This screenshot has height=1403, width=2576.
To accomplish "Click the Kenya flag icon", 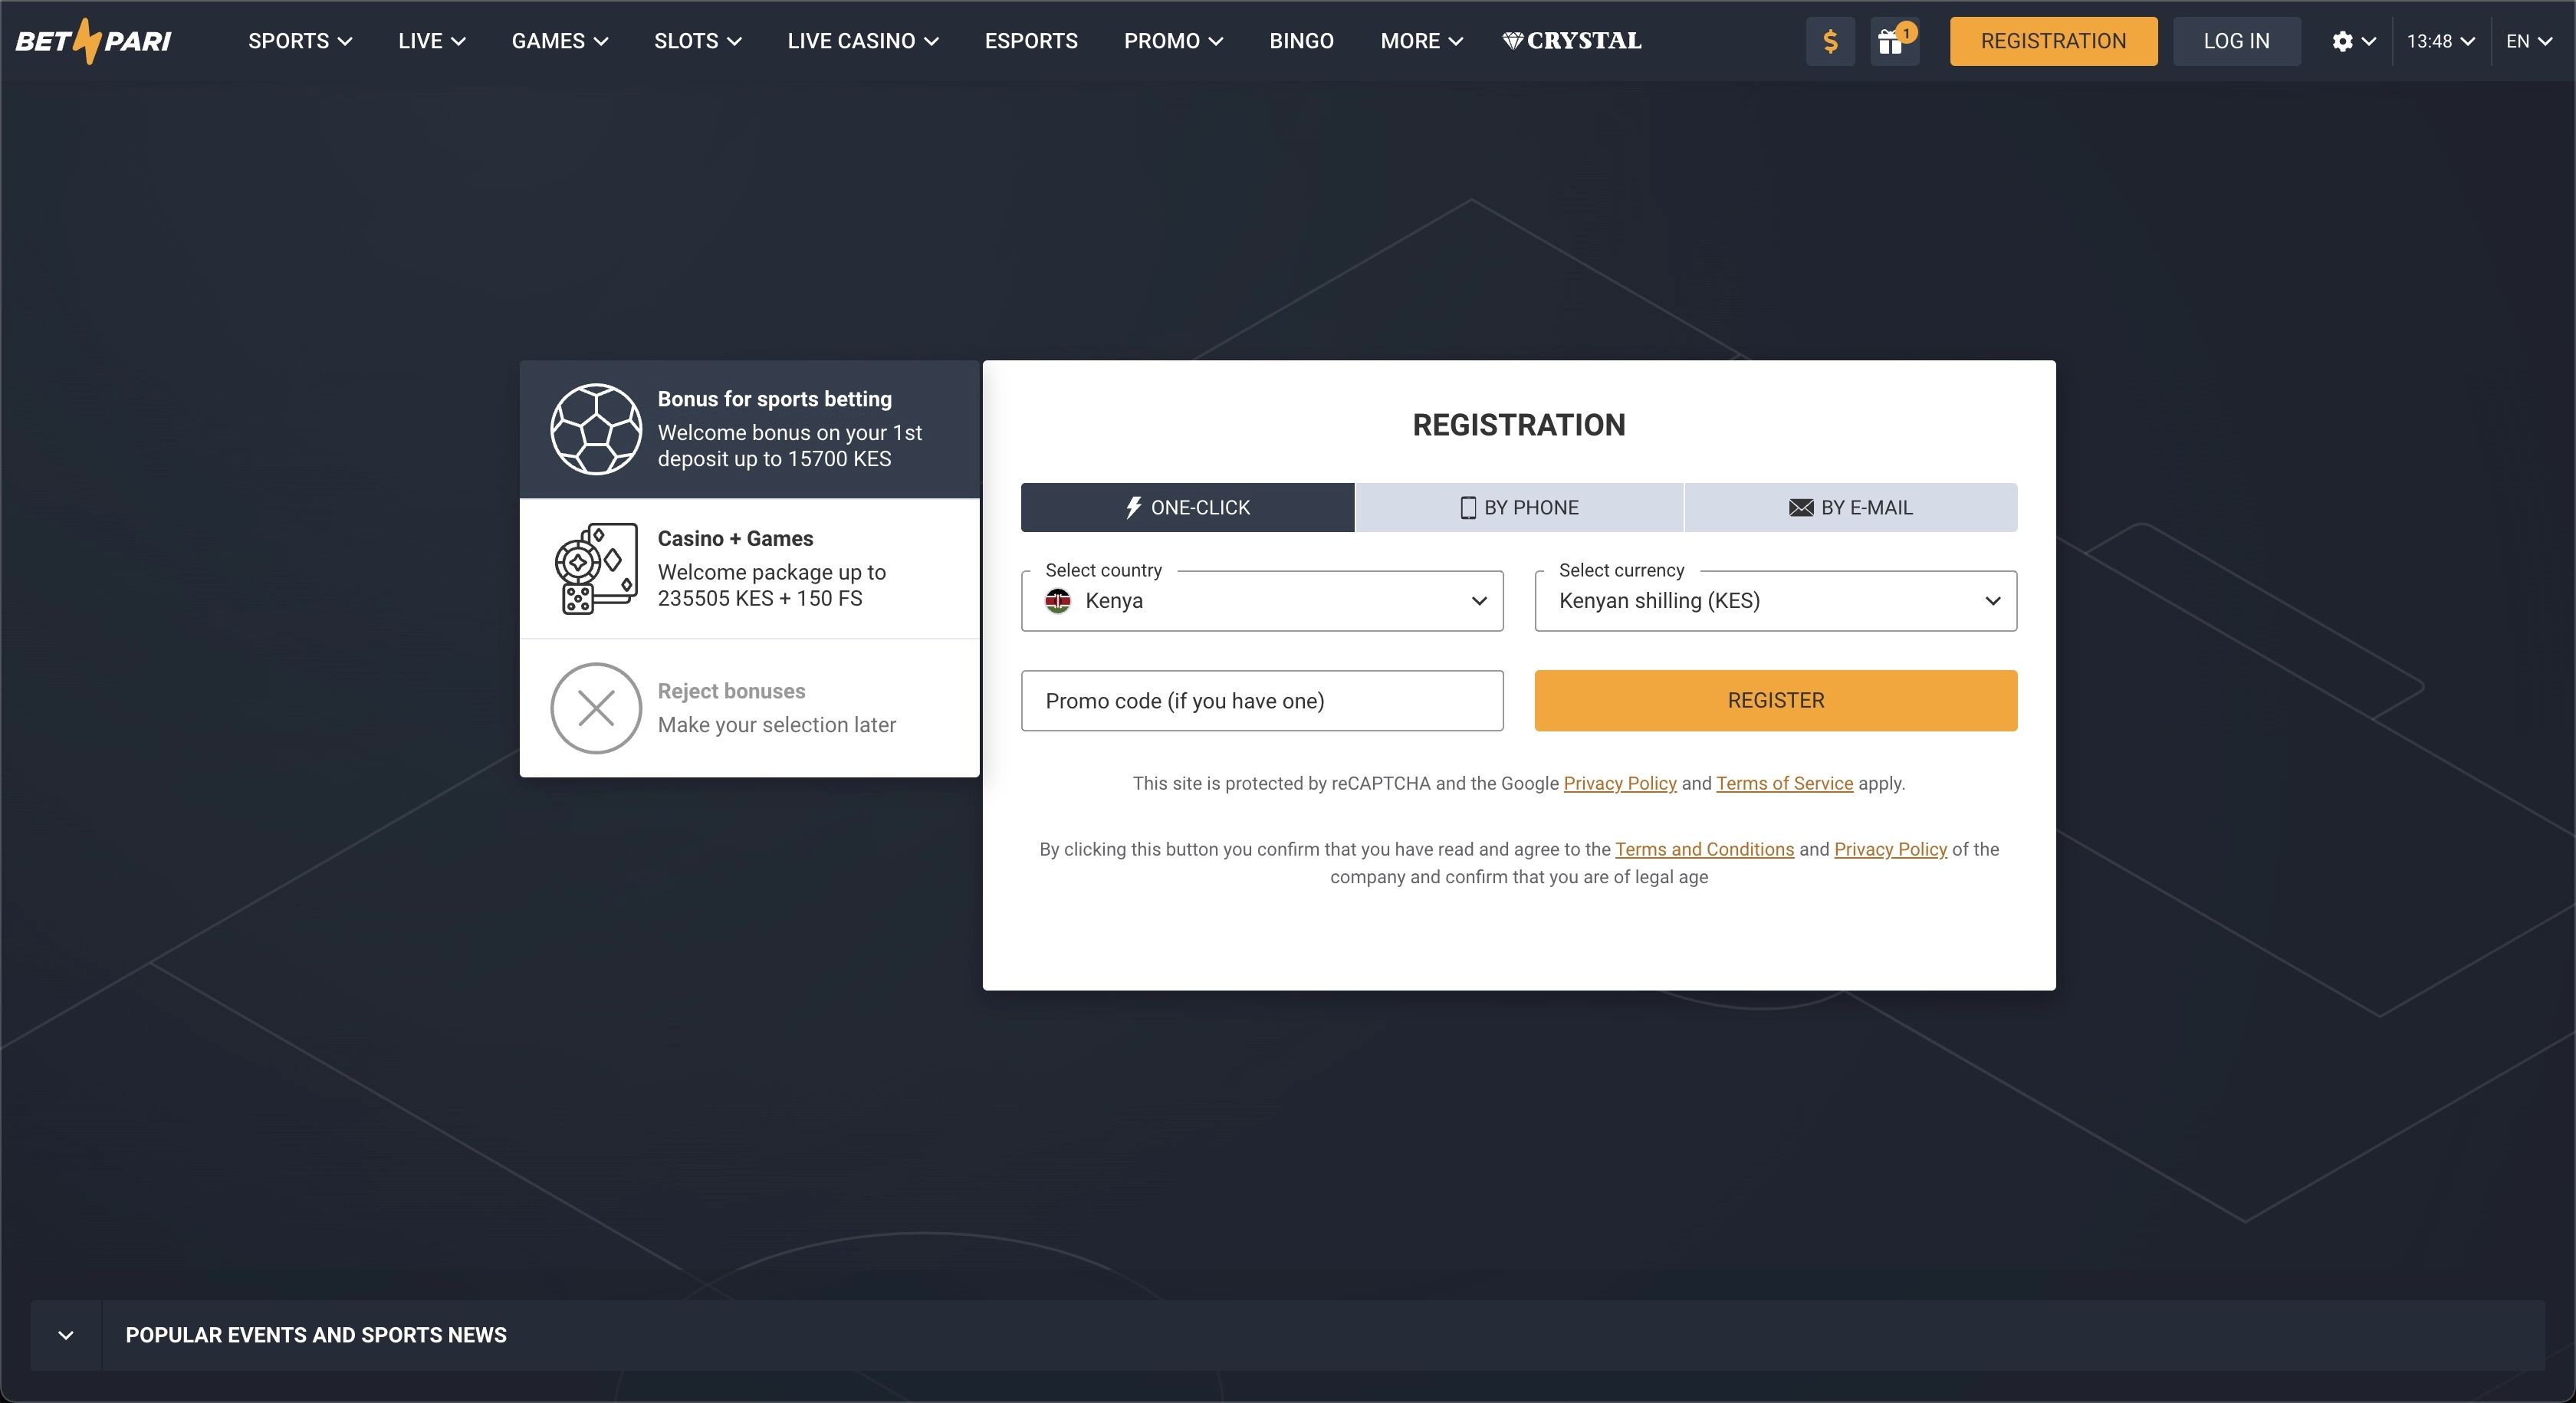I will [1058, 600].
